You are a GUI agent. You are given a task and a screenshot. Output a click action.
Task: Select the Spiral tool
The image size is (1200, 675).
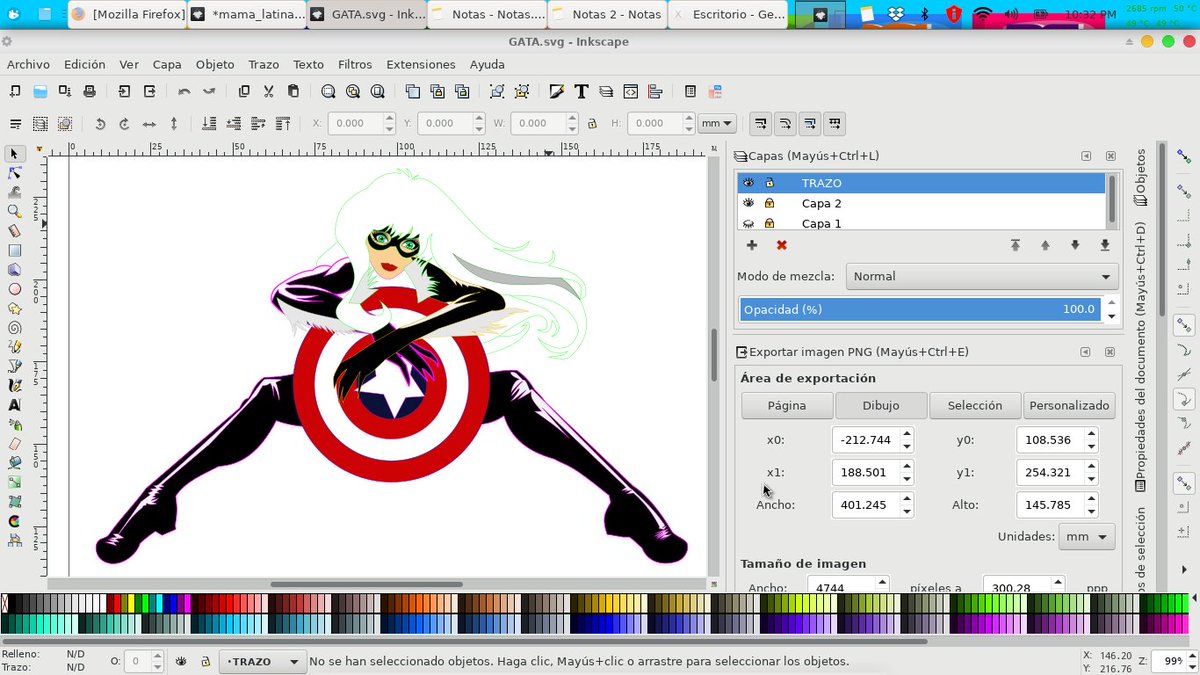click(x=15, y=328)
